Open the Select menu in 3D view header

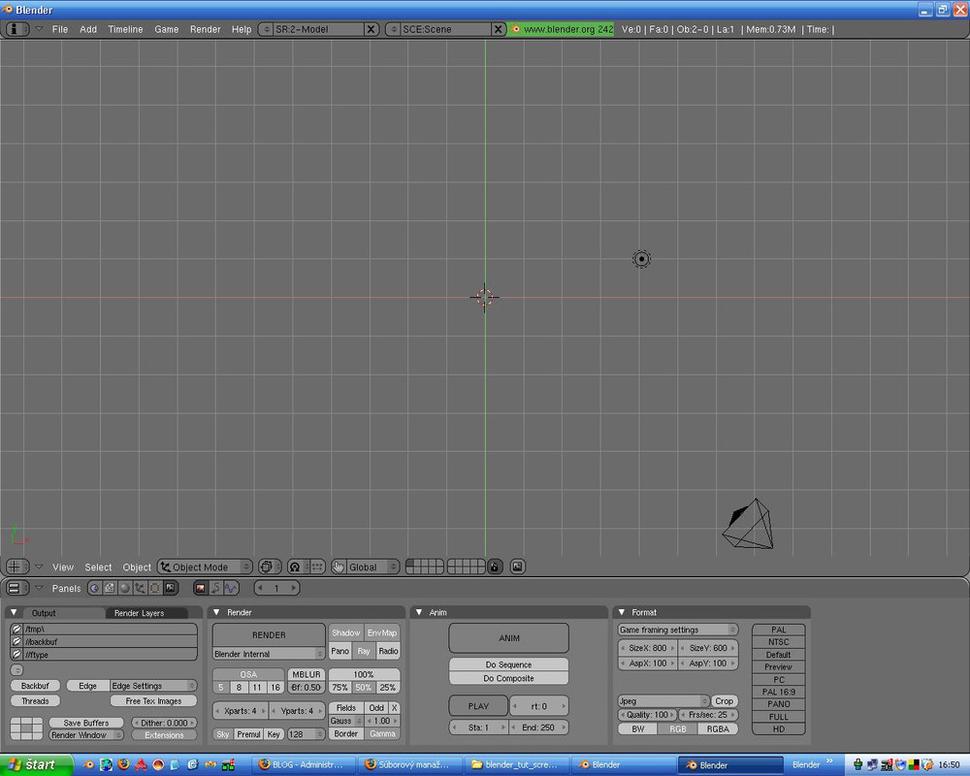tap(98, 567)
